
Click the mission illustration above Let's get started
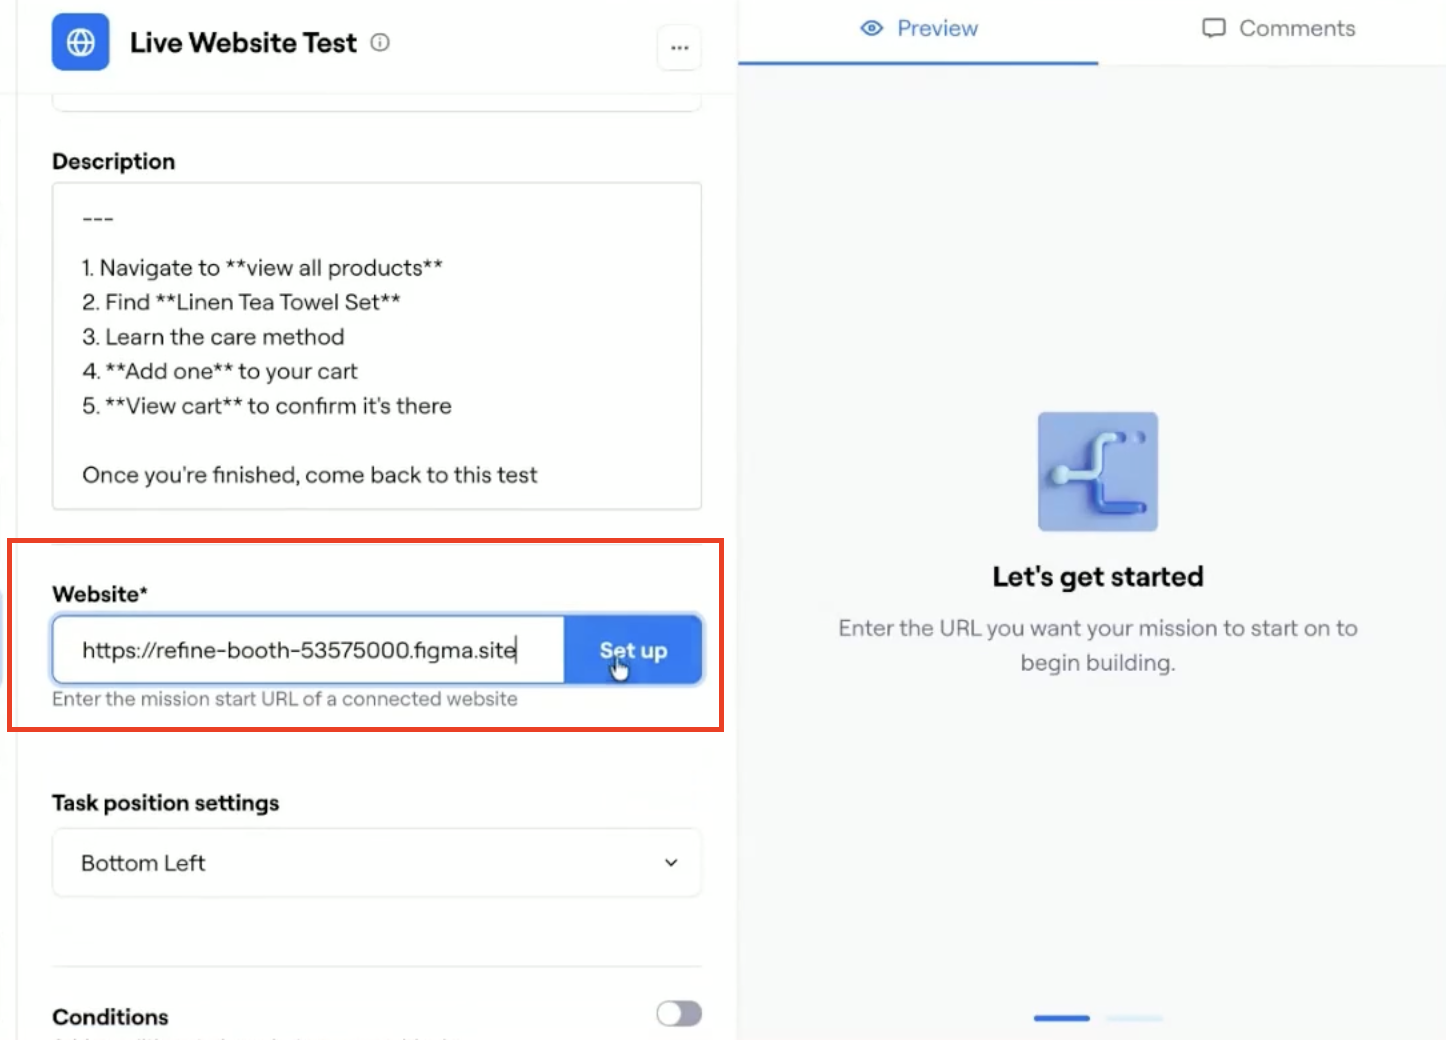click(x=1097, y=471)
